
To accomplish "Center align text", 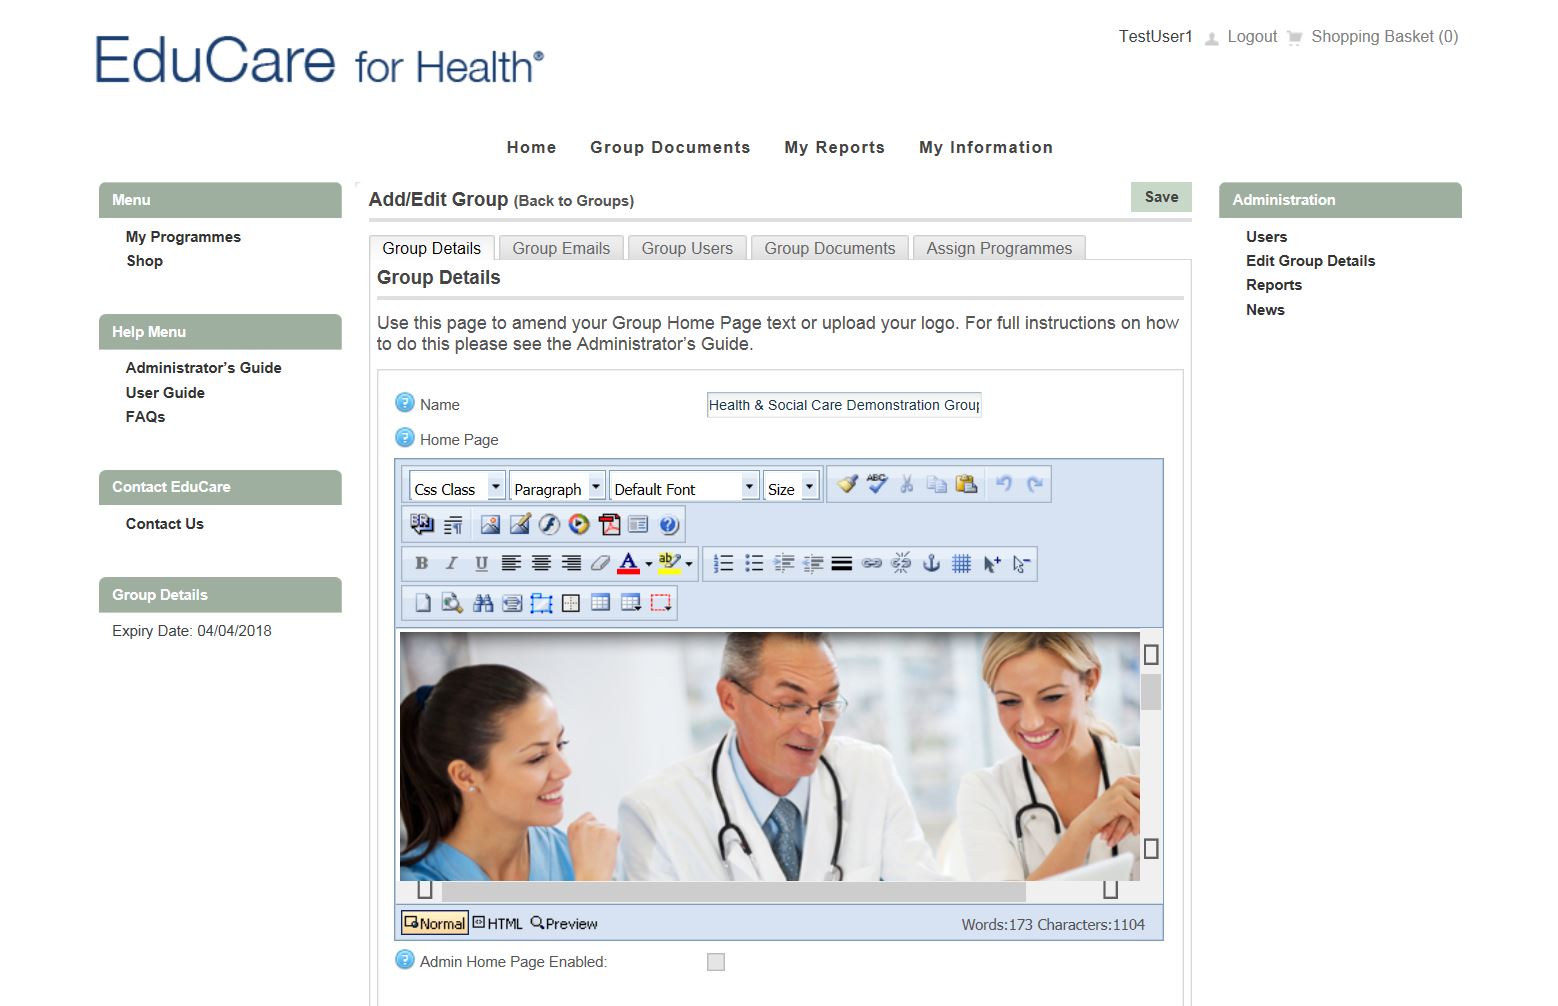I will (x=541, y=563).
